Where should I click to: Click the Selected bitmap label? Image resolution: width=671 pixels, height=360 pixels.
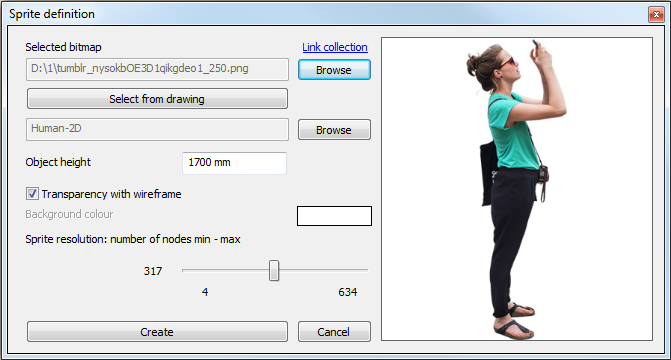point(63,47)
